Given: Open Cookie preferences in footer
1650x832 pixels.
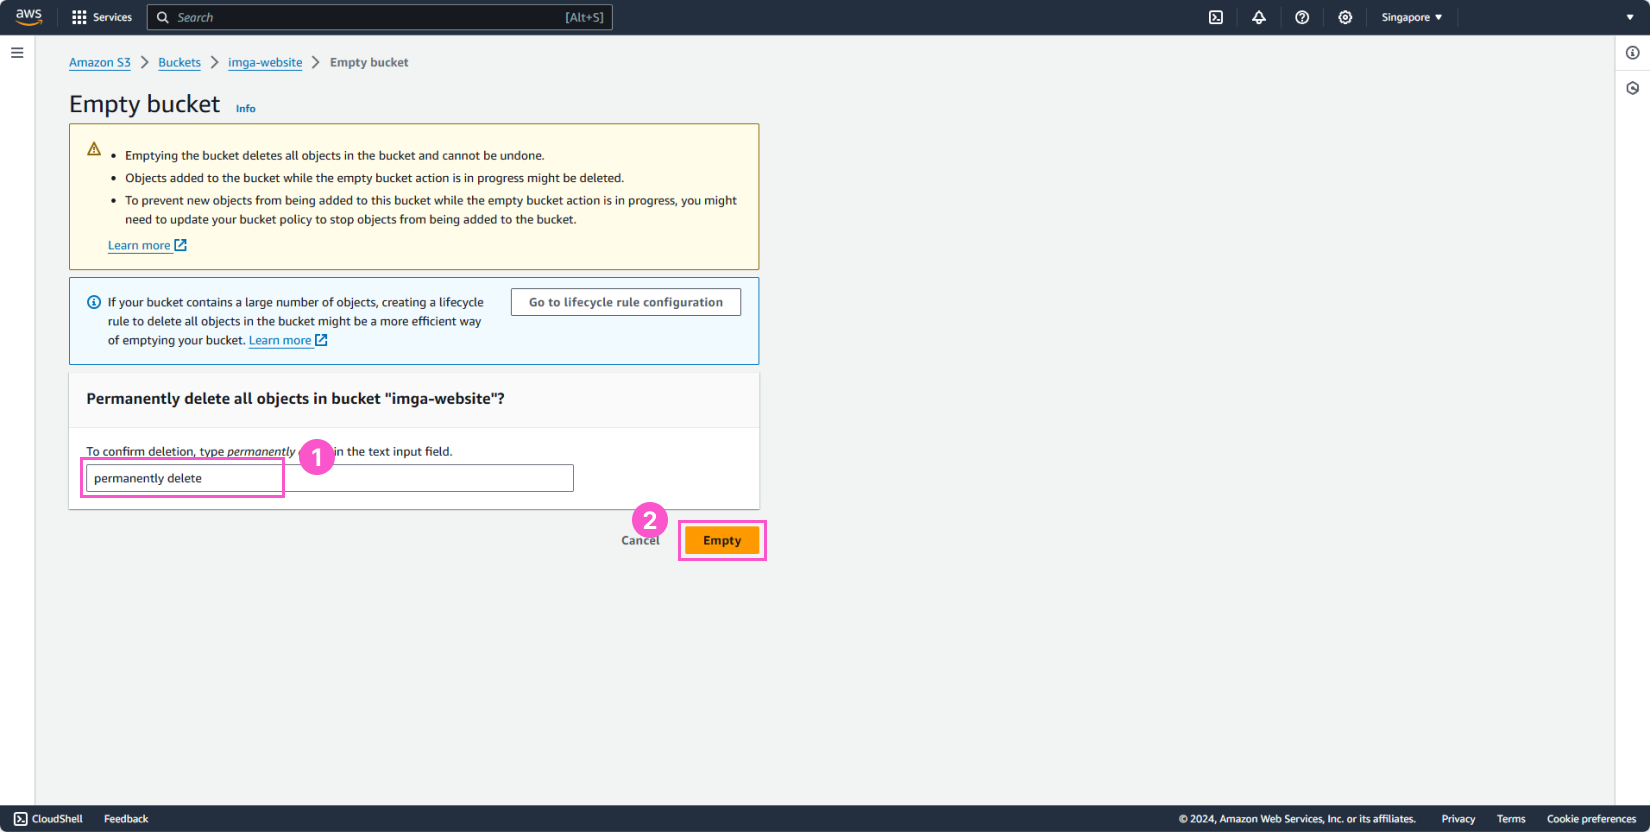Looking at the screenshot, I should 1591,819.
